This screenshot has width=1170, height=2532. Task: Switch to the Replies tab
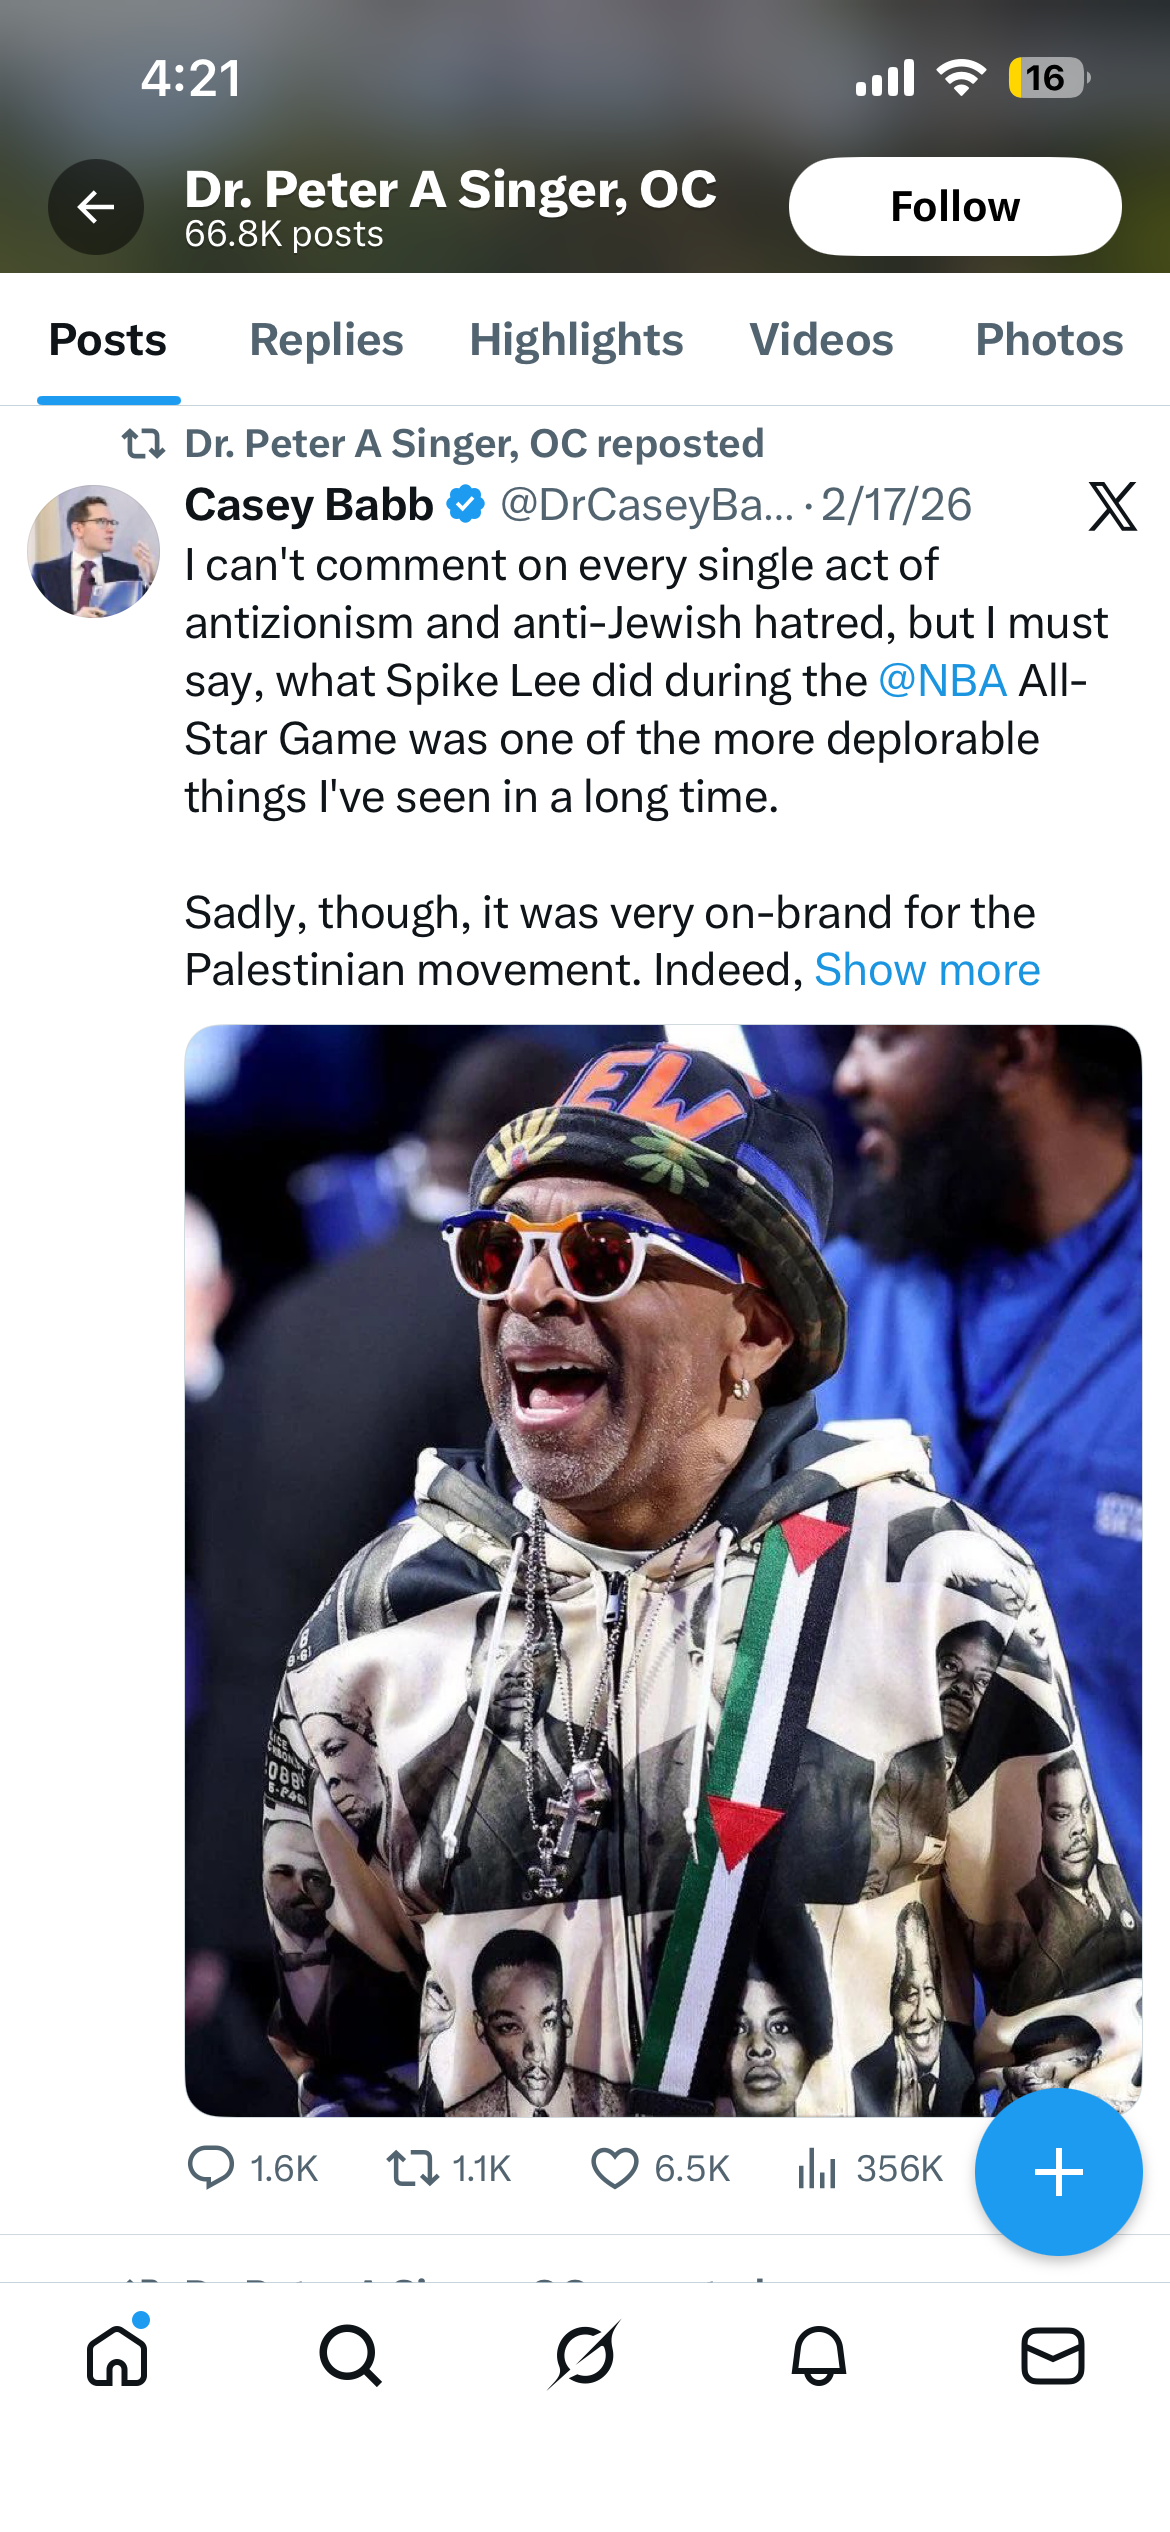point(326,339)
